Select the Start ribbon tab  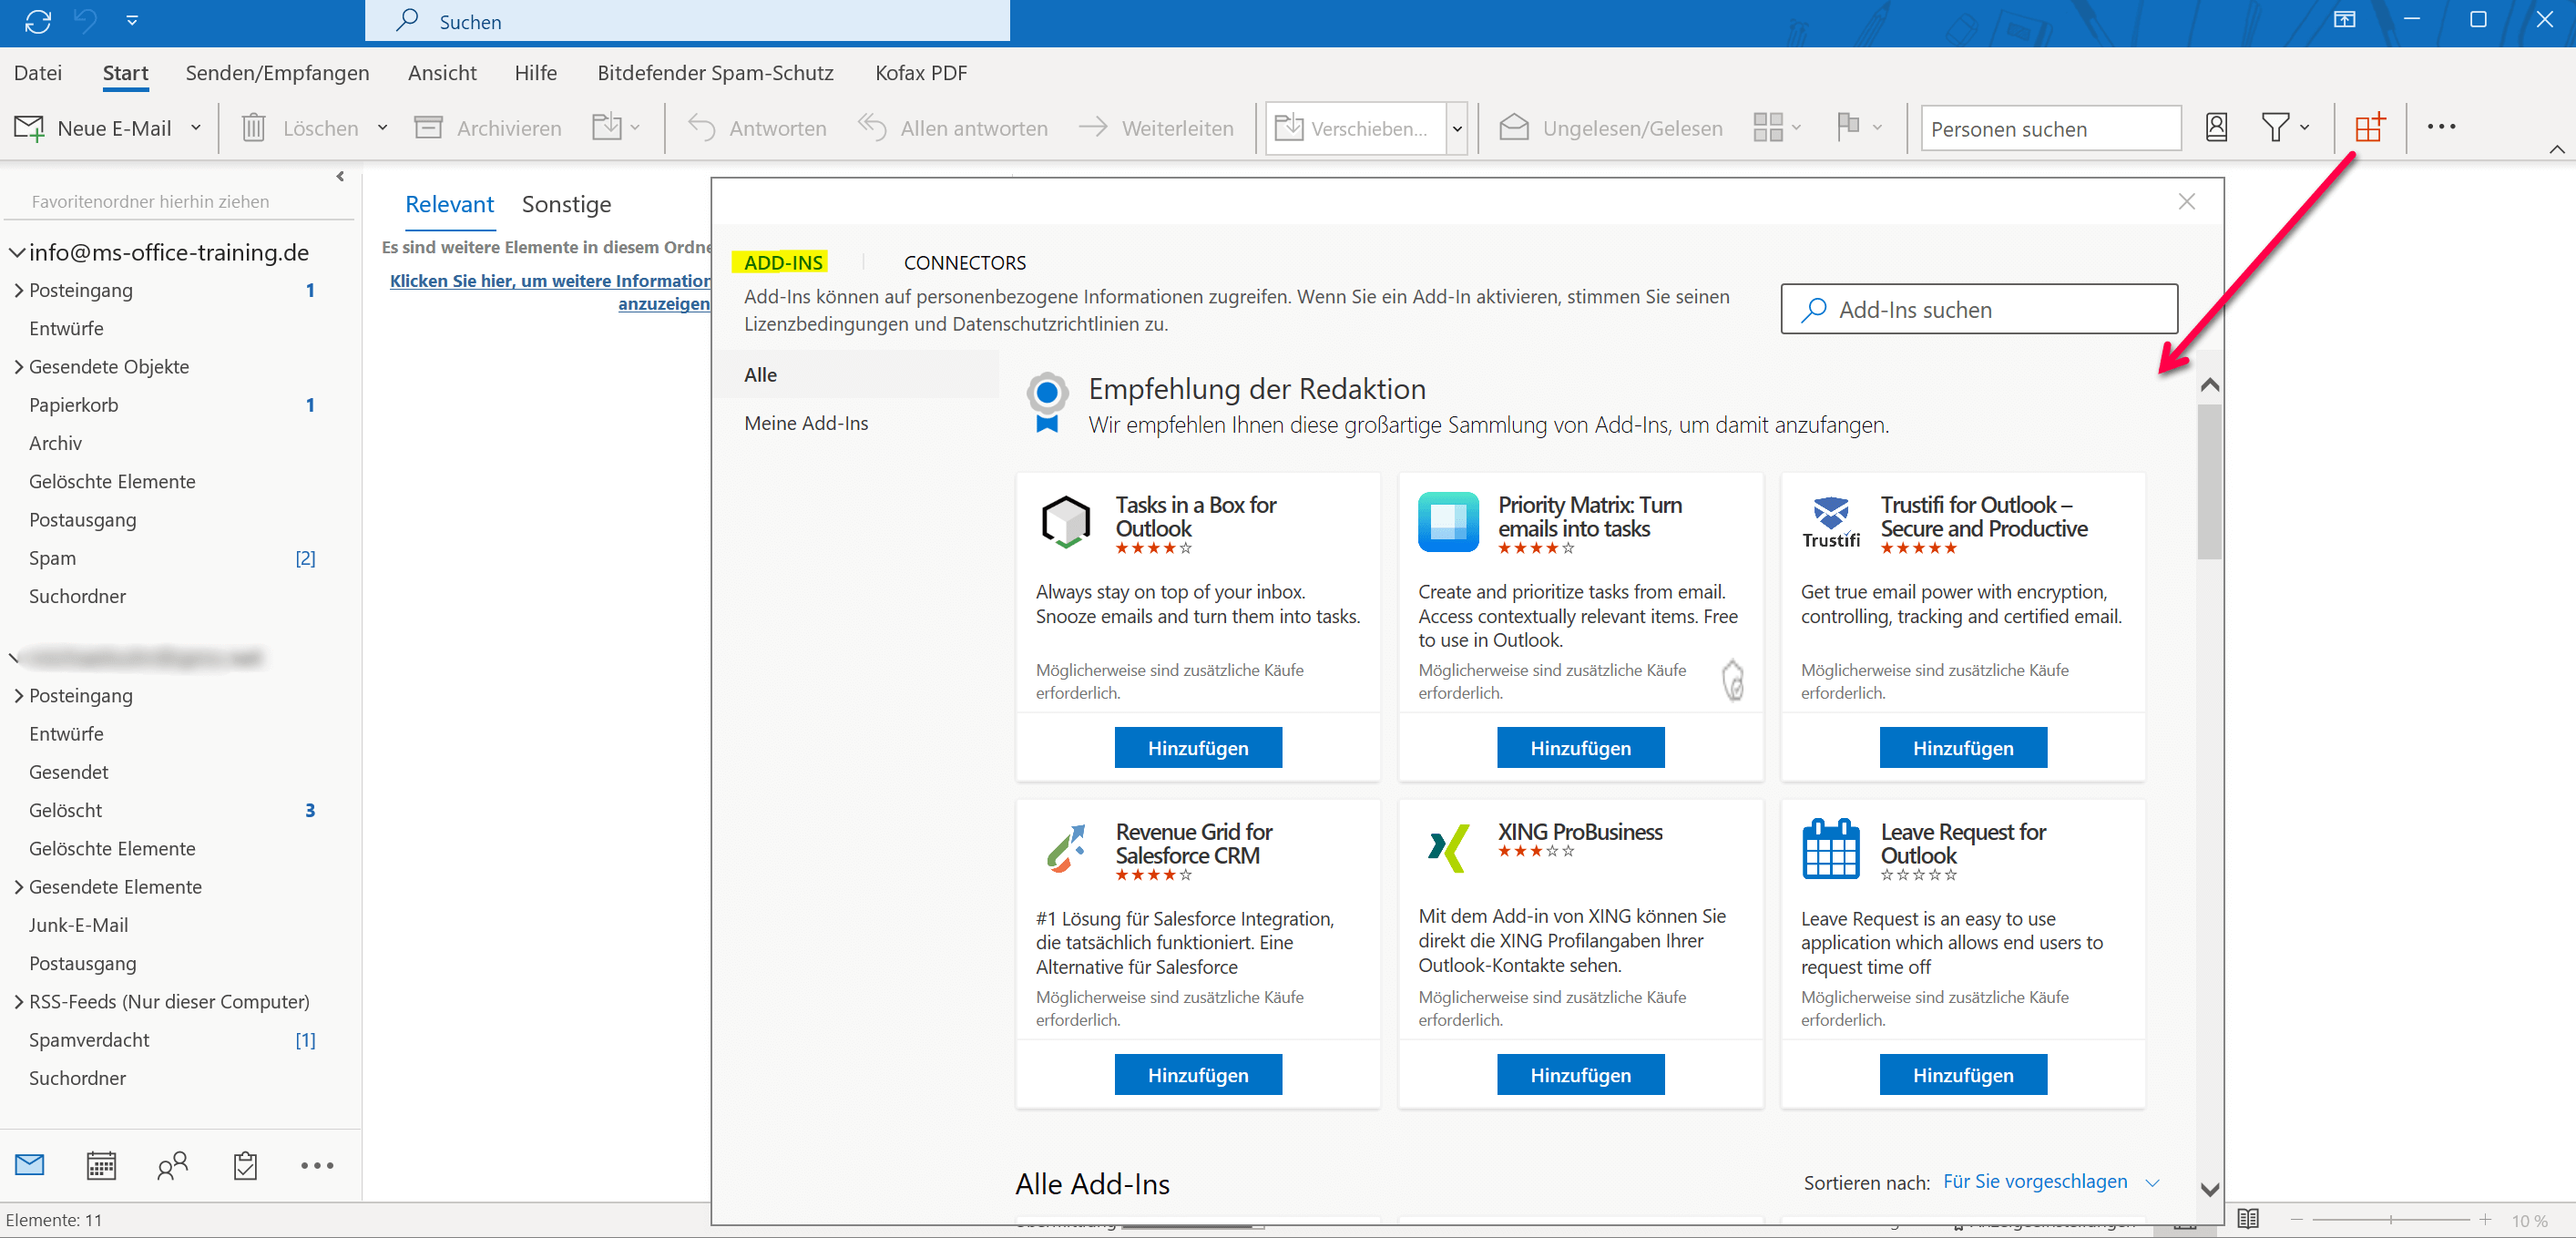[125, 73]
